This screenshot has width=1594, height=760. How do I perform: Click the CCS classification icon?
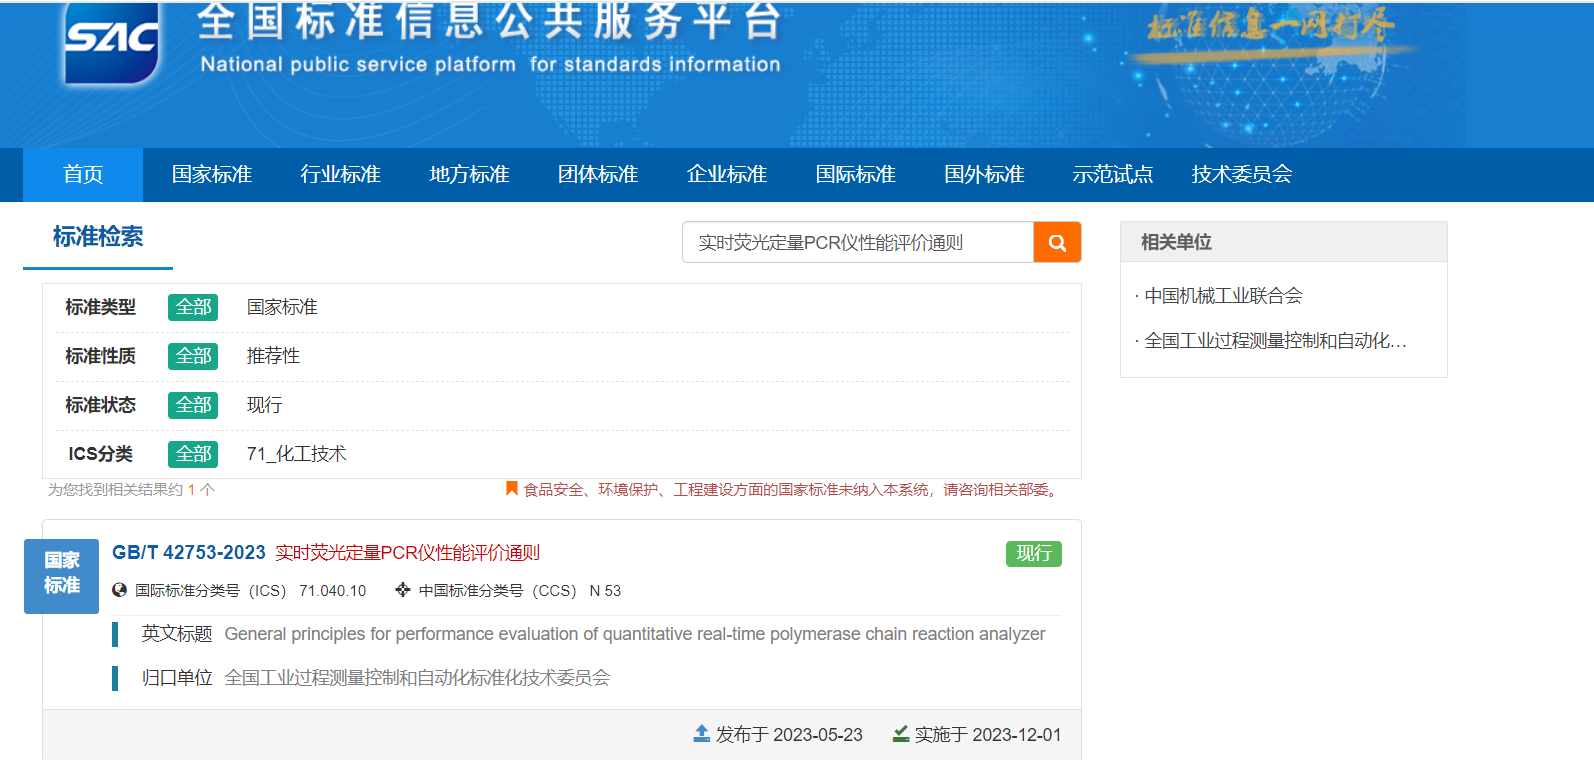[403, 590]
